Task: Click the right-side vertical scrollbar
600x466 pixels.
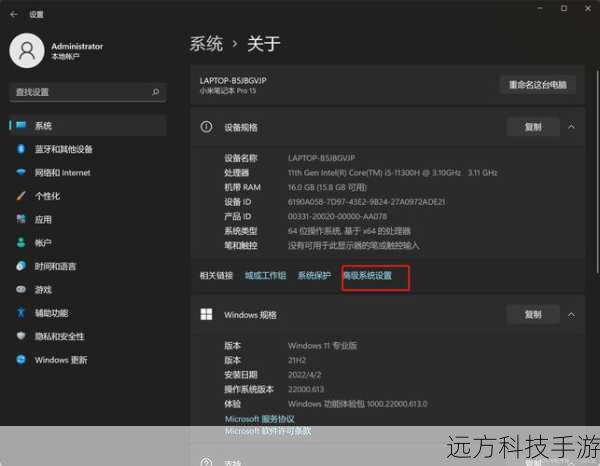Action: click(x=597, y=172)
